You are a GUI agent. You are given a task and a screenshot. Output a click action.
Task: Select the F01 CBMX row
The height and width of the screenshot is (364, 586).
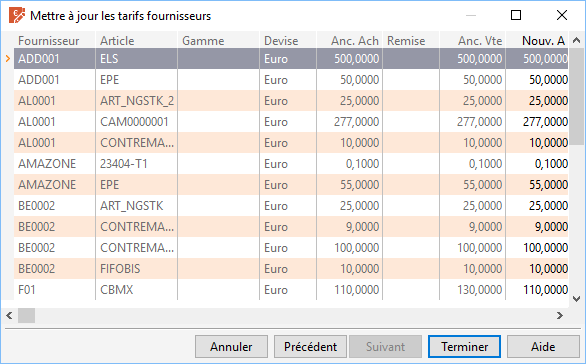(291, 290)
